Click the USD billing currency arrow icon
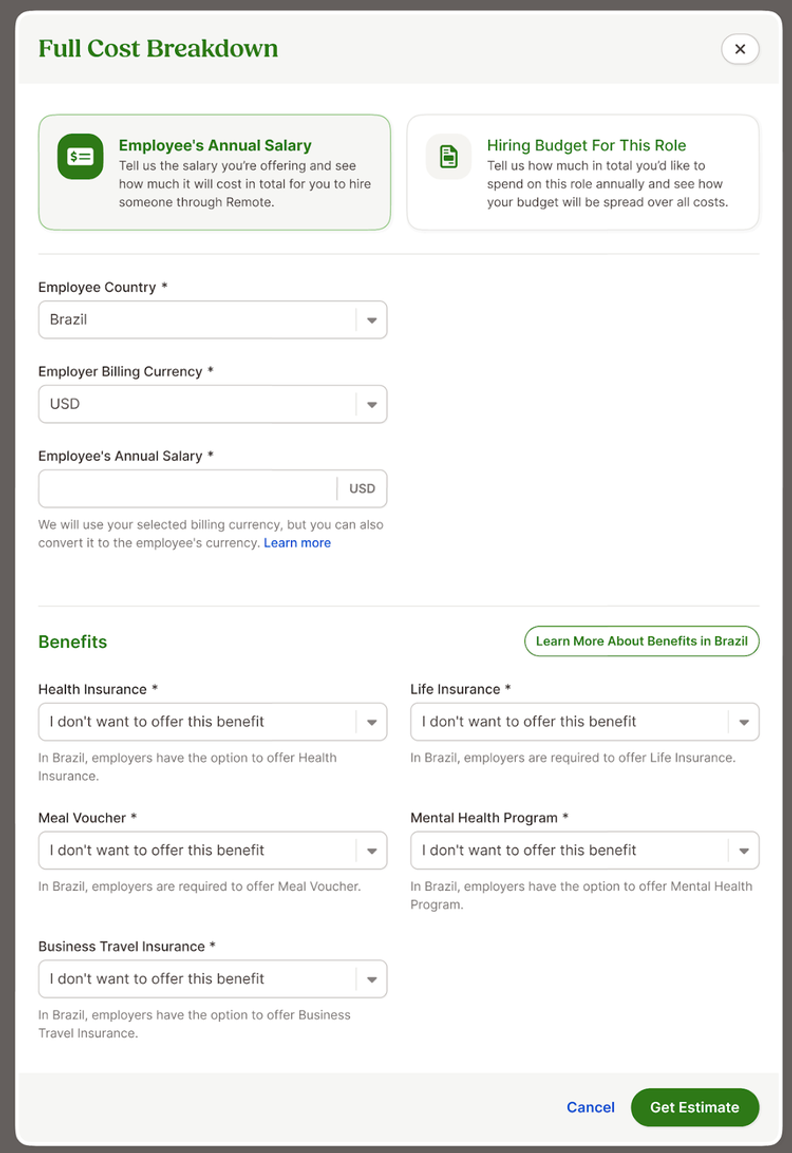The height and width of the screenshot is (1153, 792). pos(372,405)
